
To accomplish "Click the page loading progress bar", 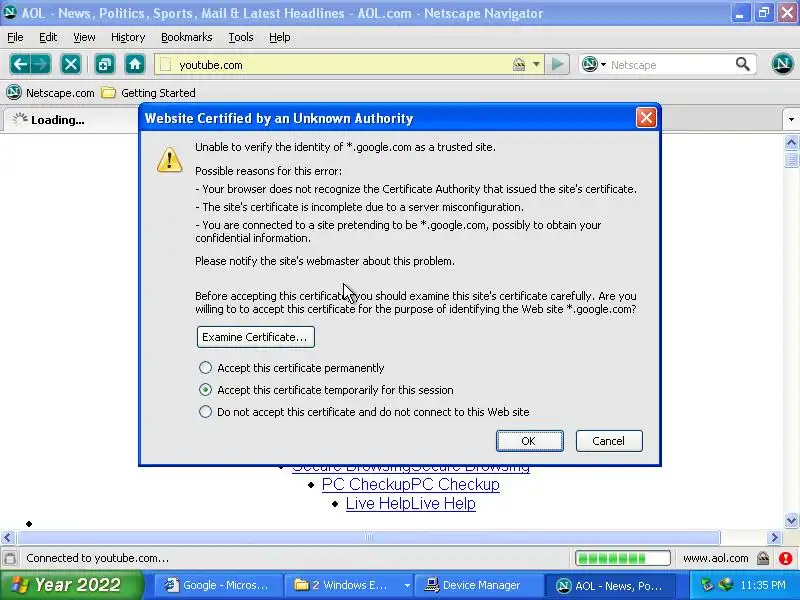I will [623, 558].
